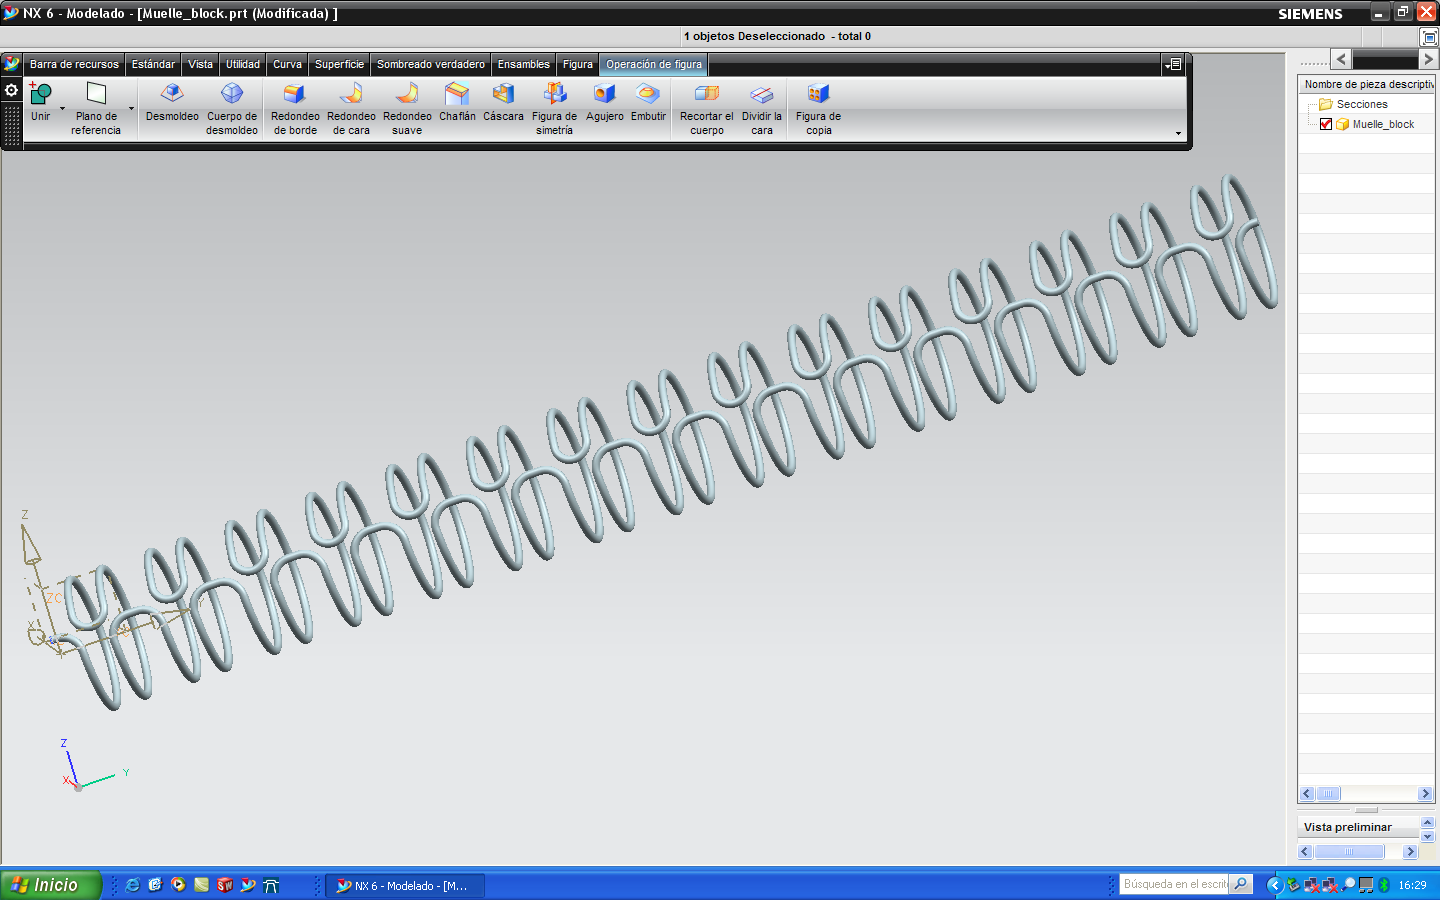
Task: Switch to the Ensambles tab
Action: [524, 64]
